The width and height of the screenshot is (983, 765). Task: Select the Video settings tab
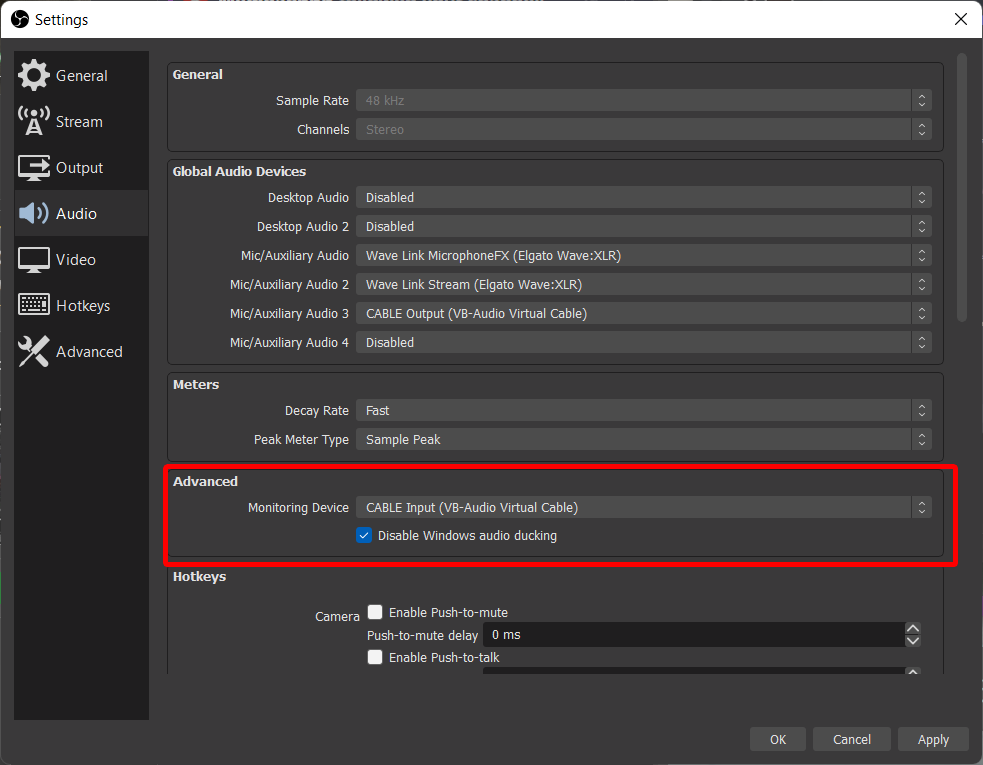tap(81, 260)
